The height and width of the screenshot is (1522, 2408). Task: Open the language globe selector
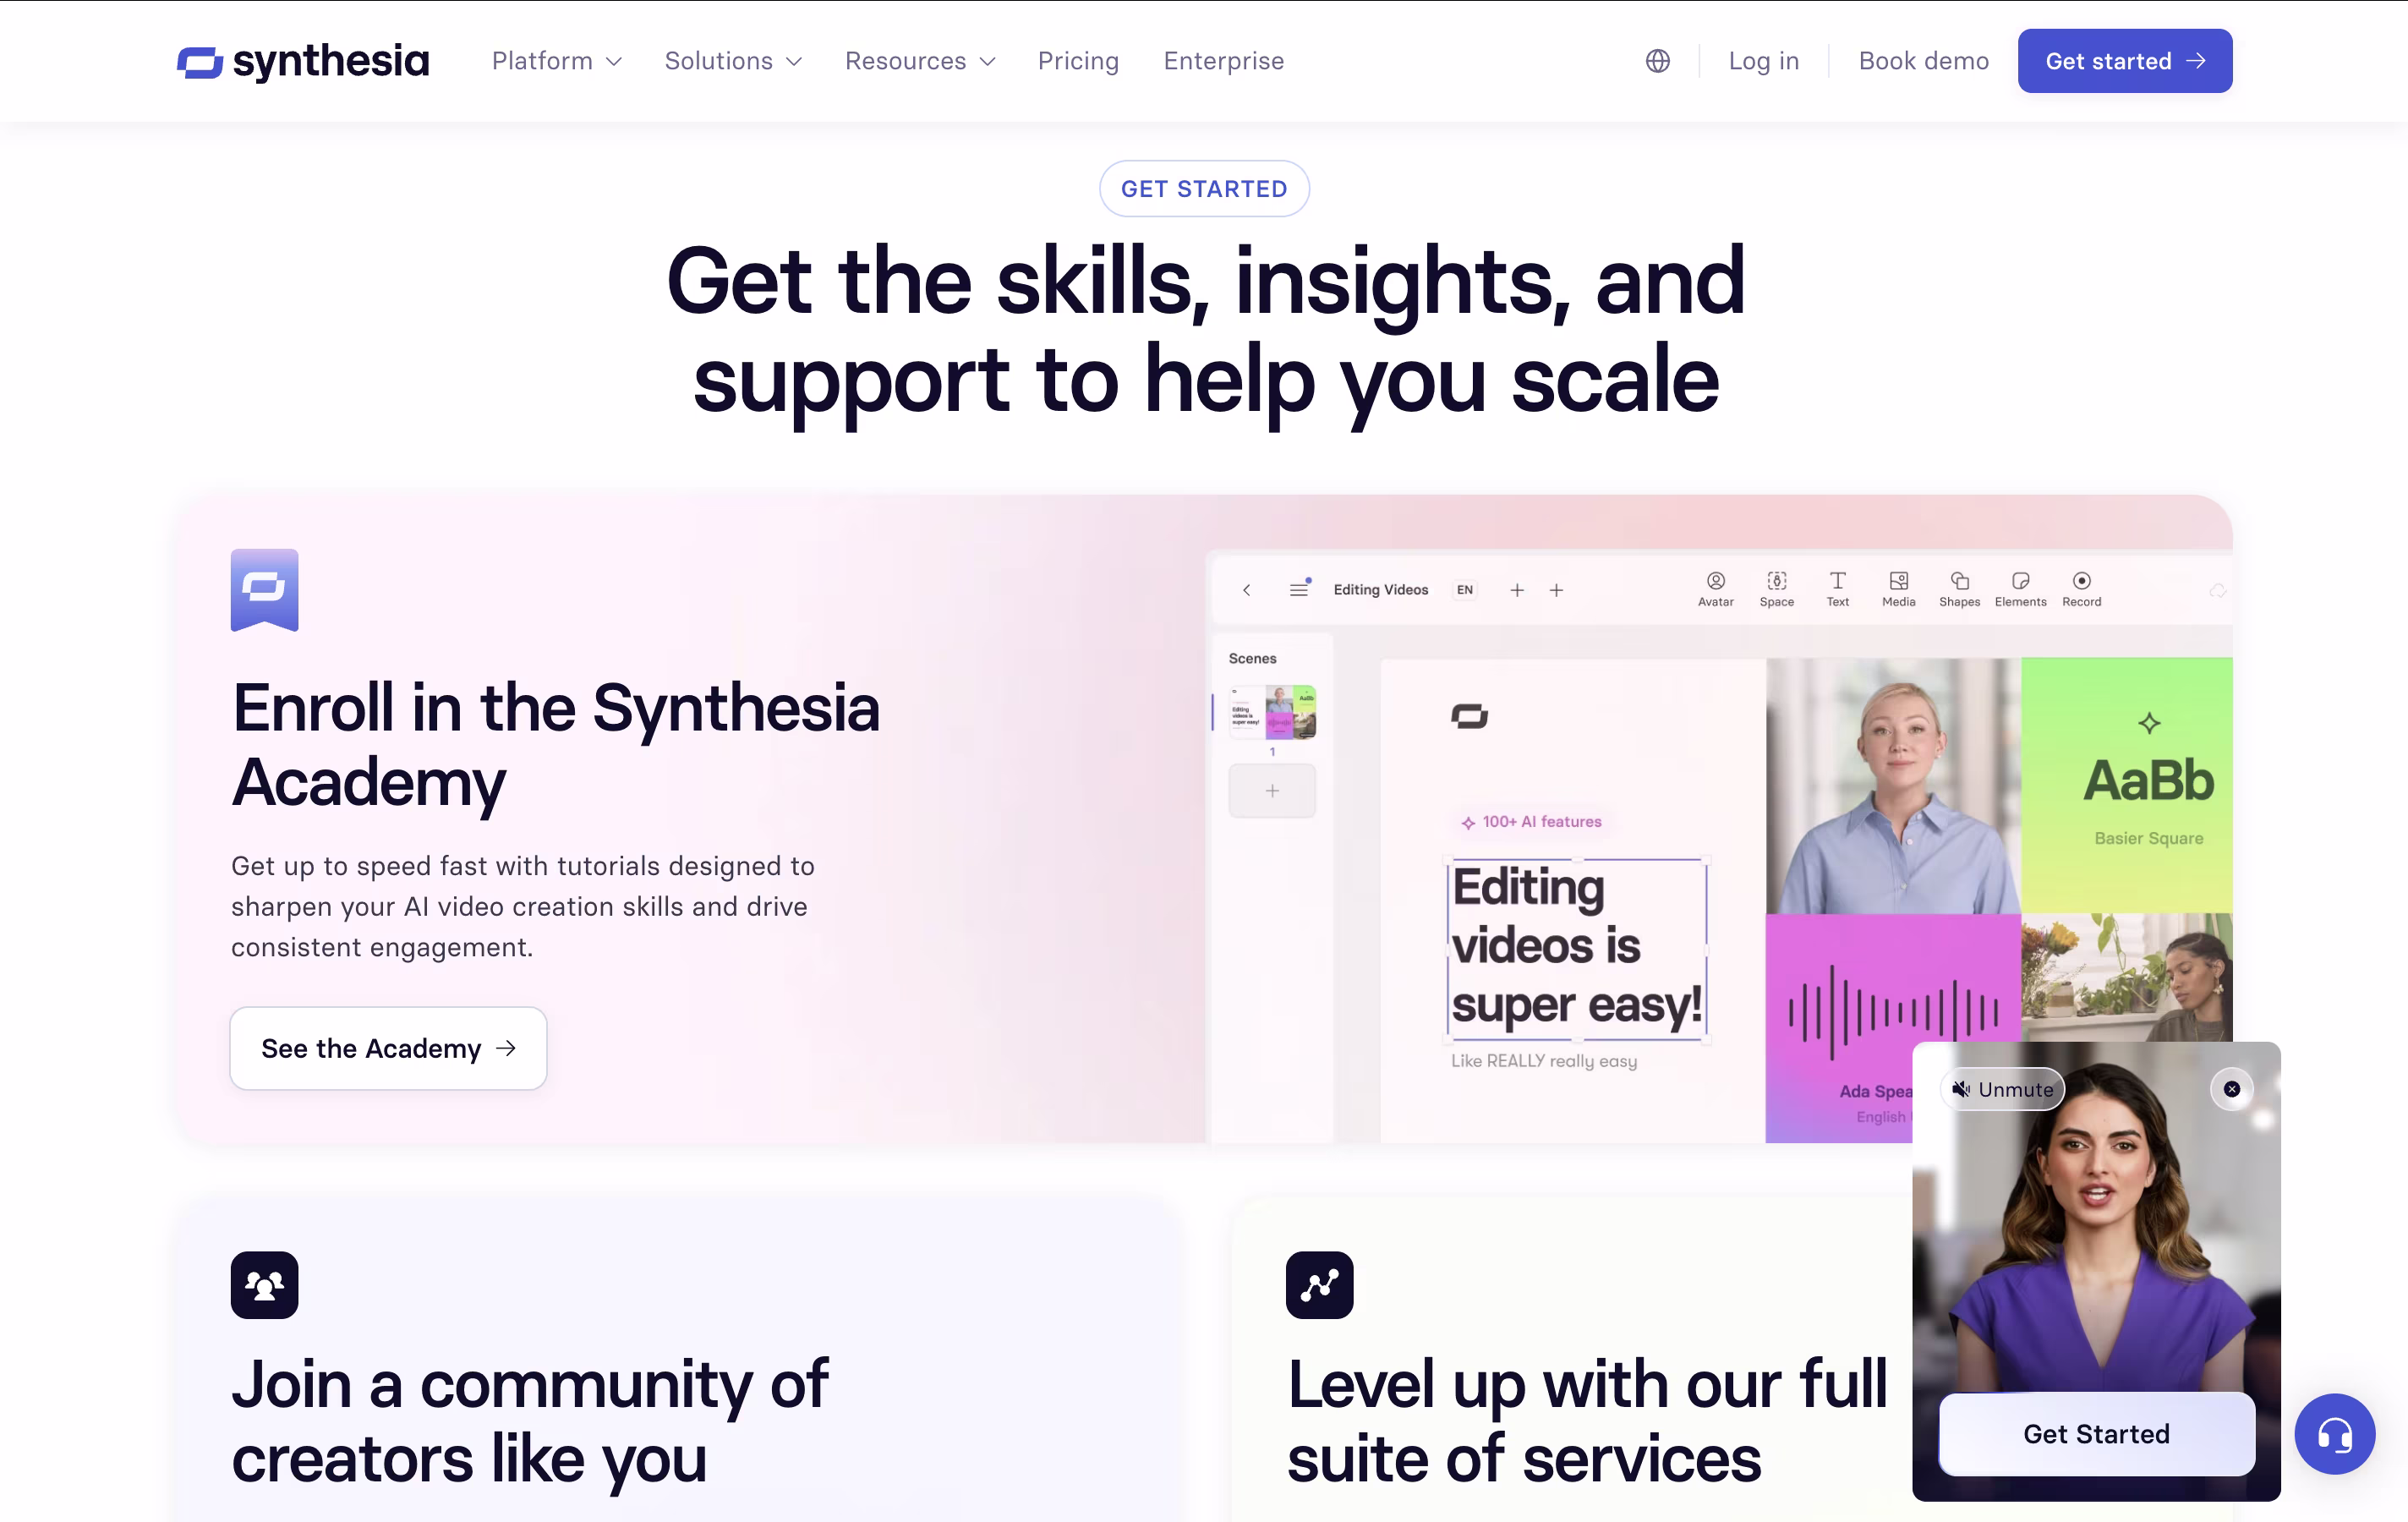tap(1657, 61)
